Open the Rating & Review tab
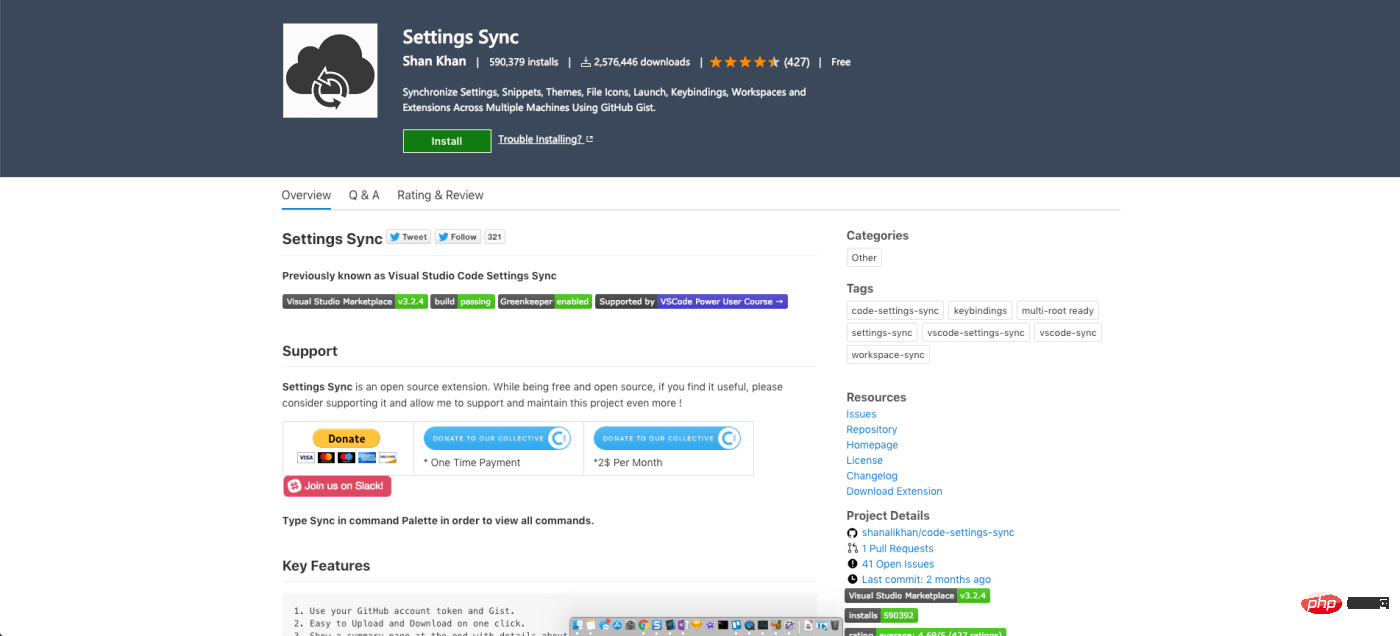The width and height of the screenshot is (1400, 636). click(440, 195)
